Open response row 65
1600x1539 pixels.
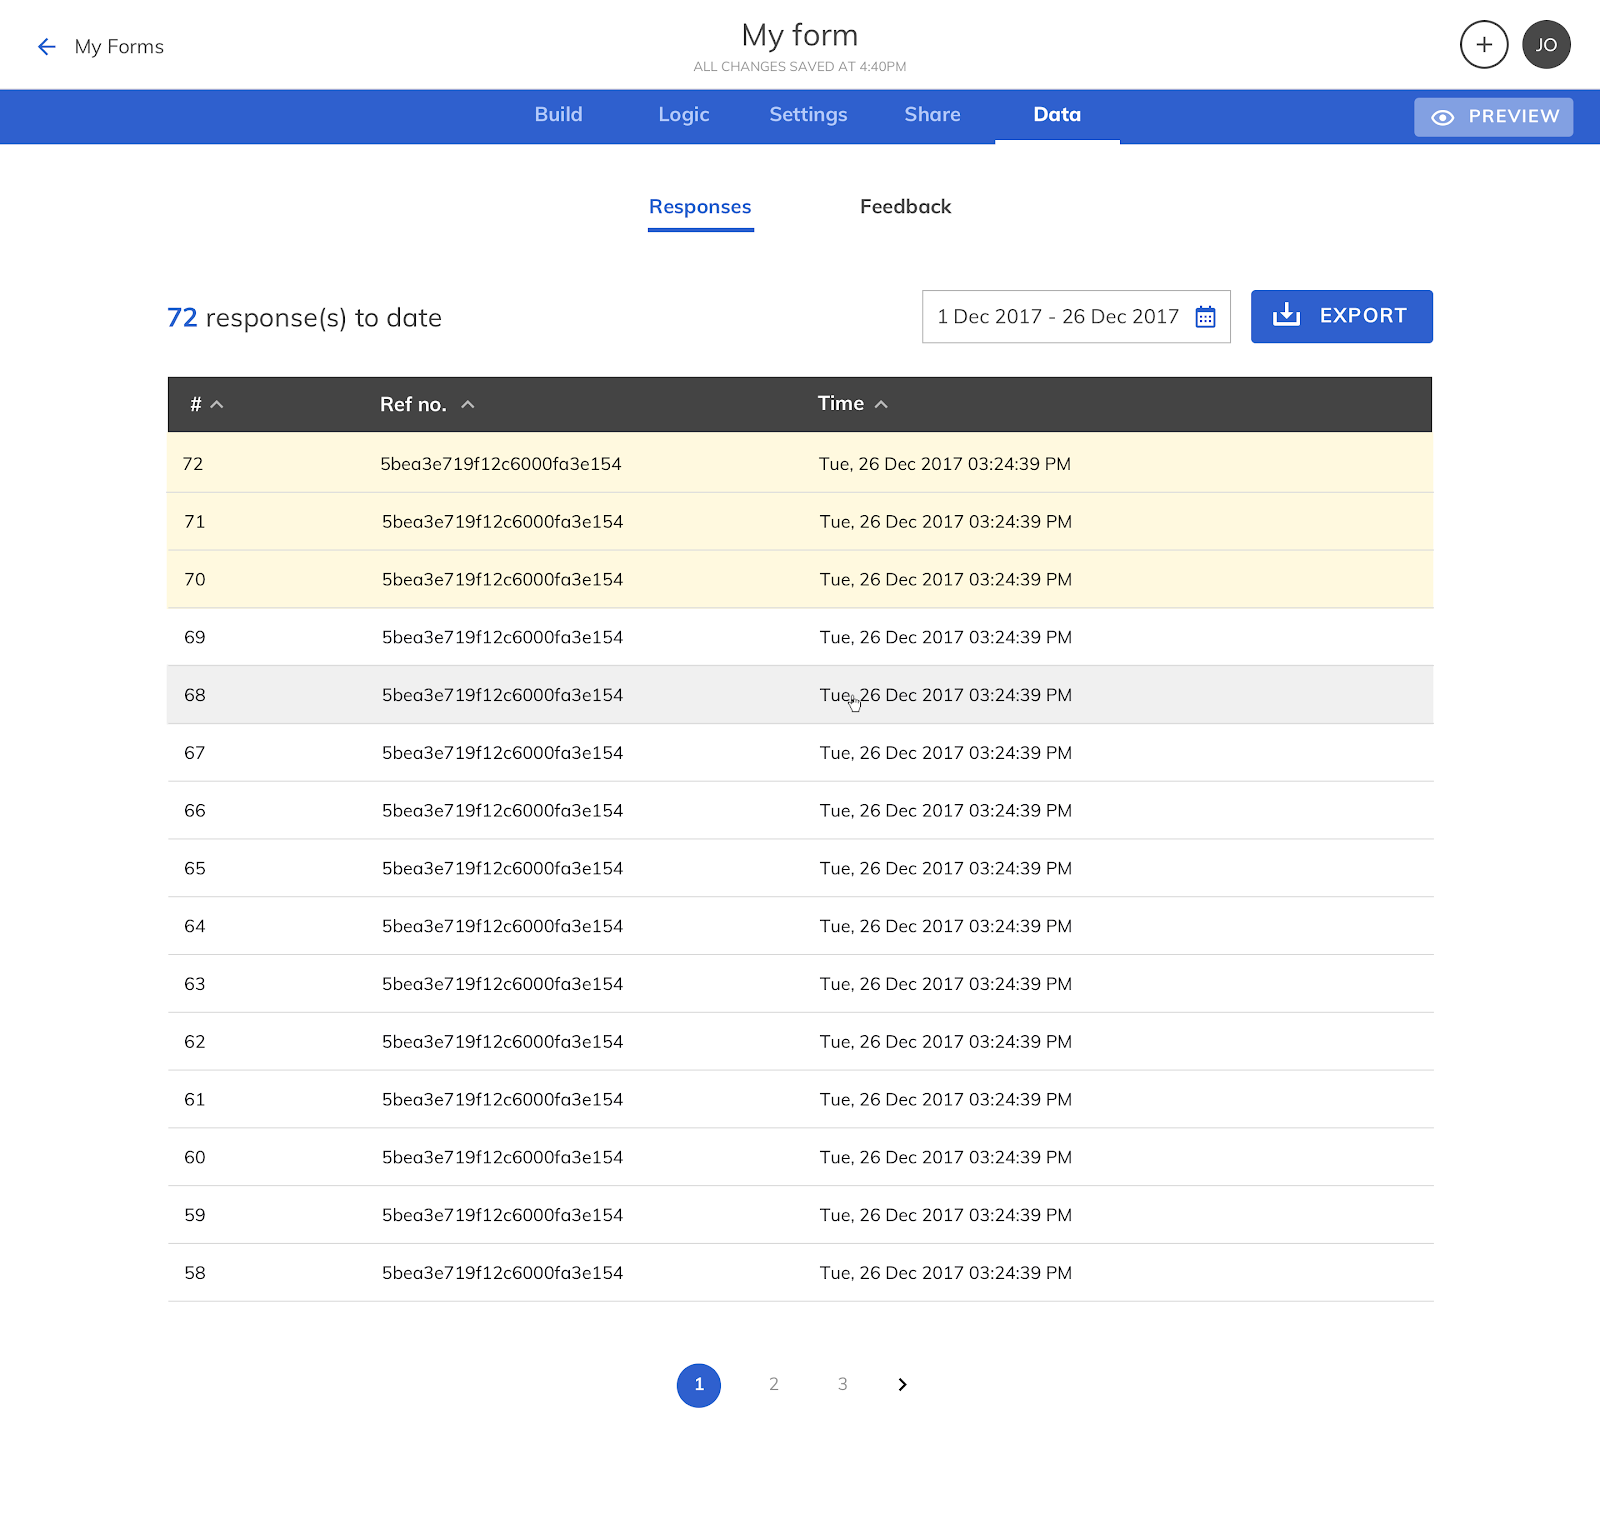click(x=800, y=869)
